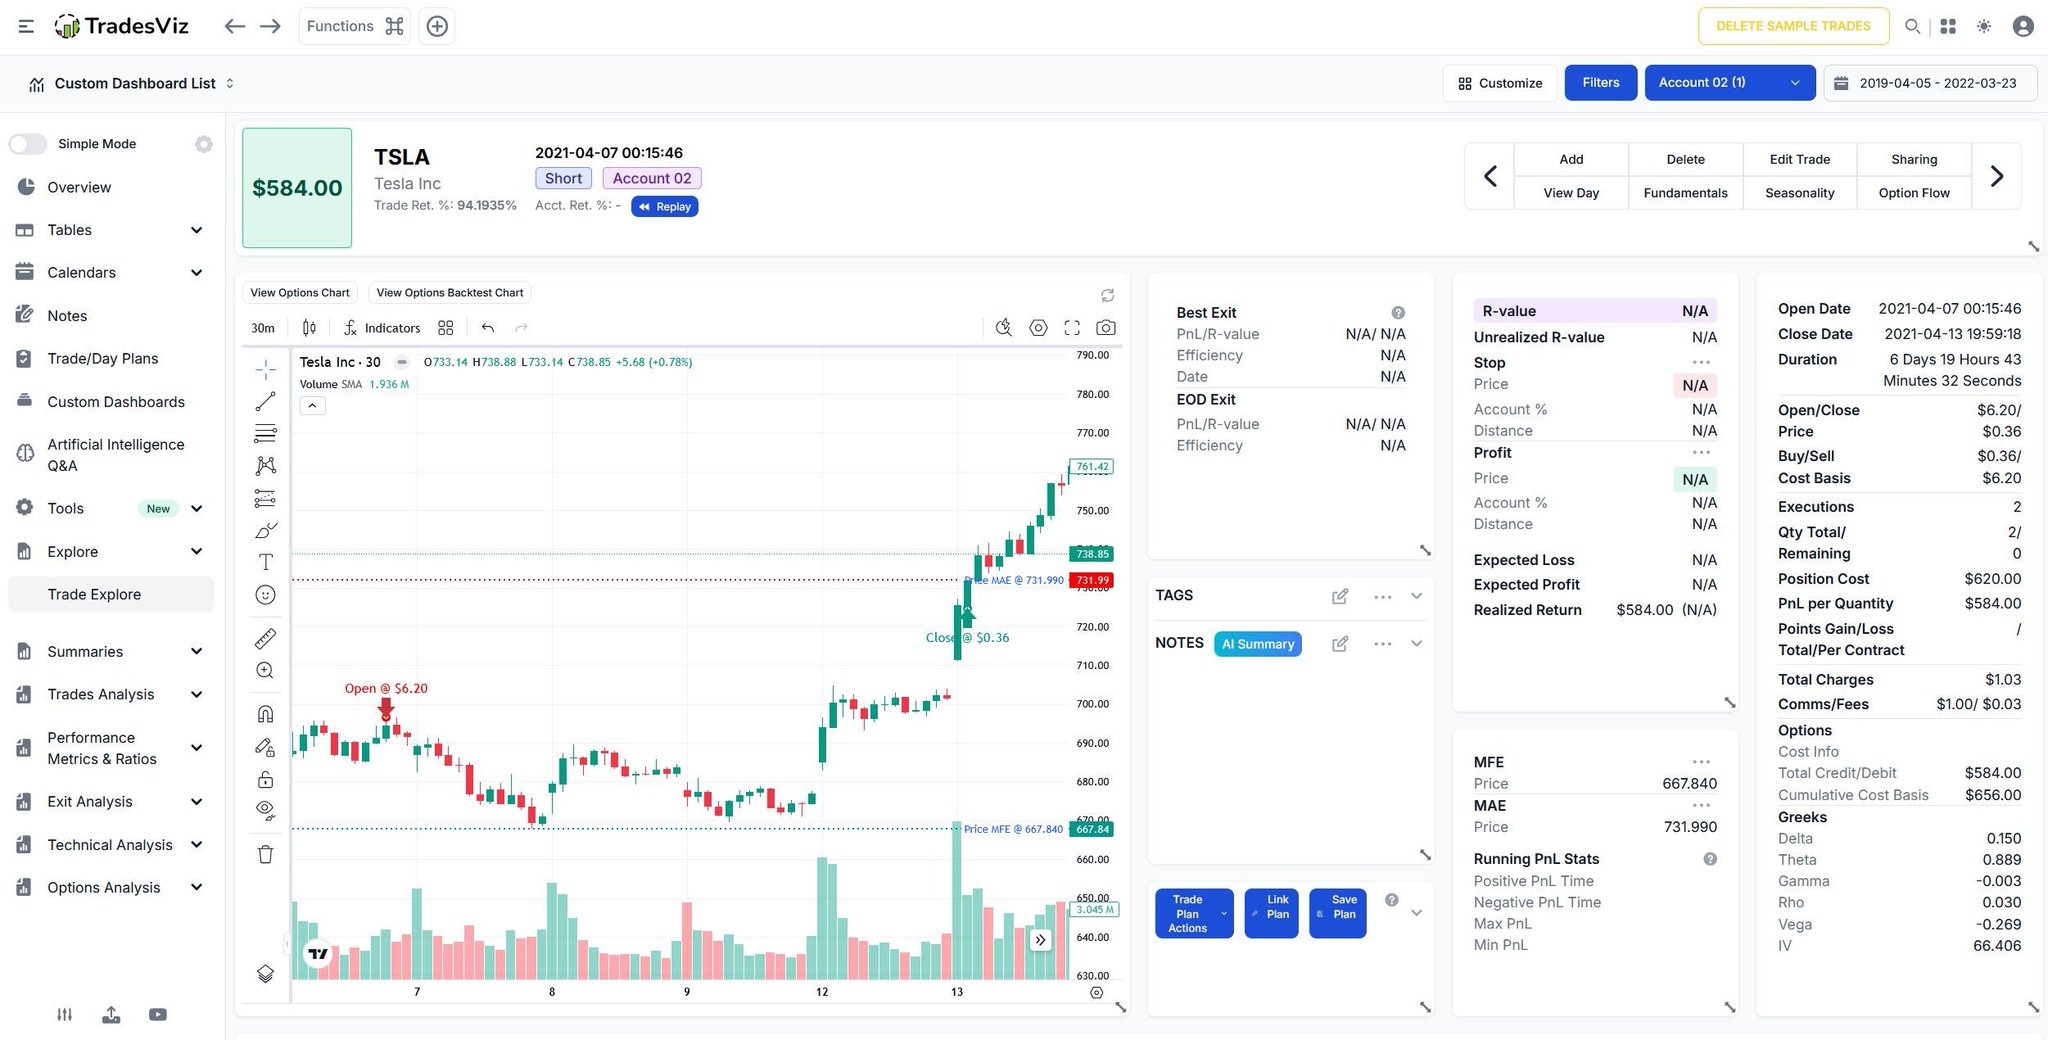
Task: Expand the Trades Analysis section
Action: tap(110, 694)
